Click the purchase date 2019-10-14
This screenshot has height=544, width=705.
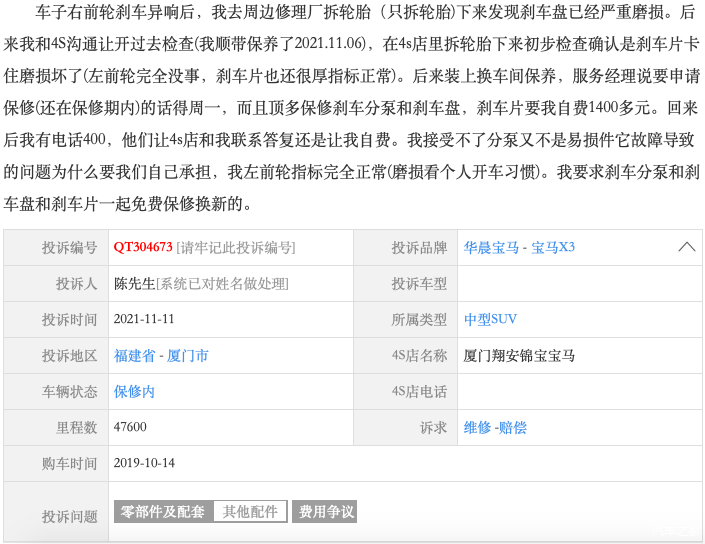point(144,463)
